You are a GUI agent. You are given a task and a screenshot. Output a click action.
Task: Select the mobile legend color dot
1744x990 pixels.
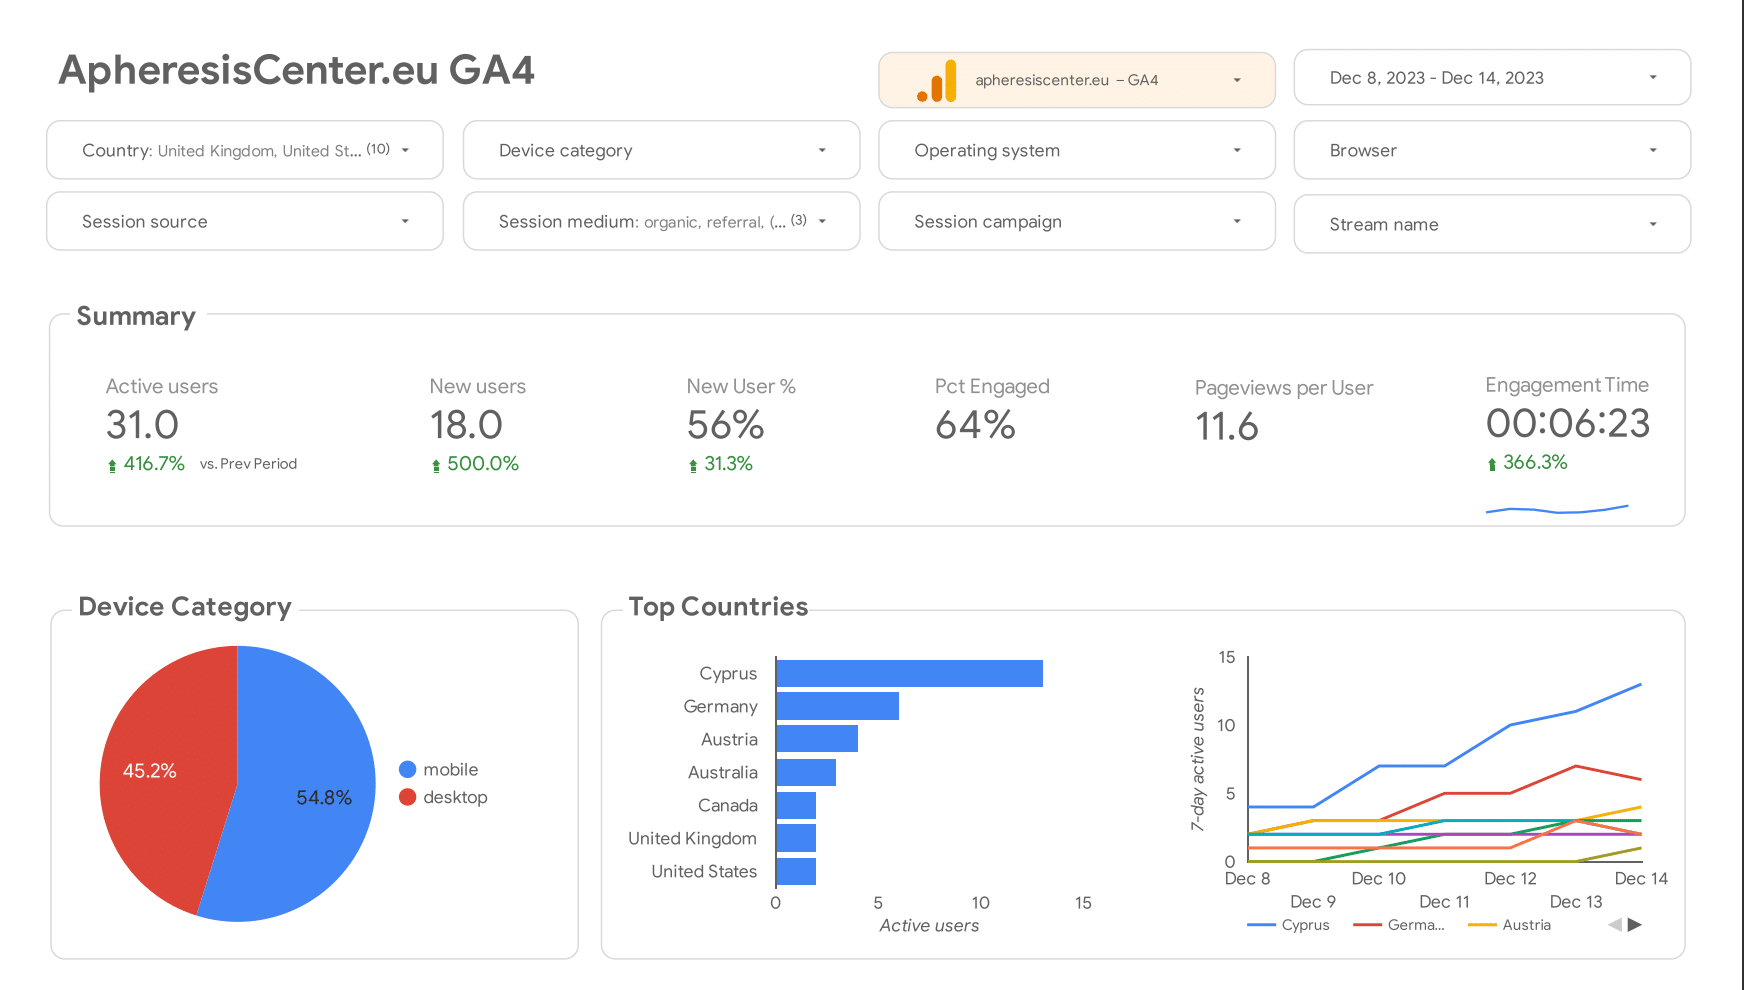coord(407,769)
